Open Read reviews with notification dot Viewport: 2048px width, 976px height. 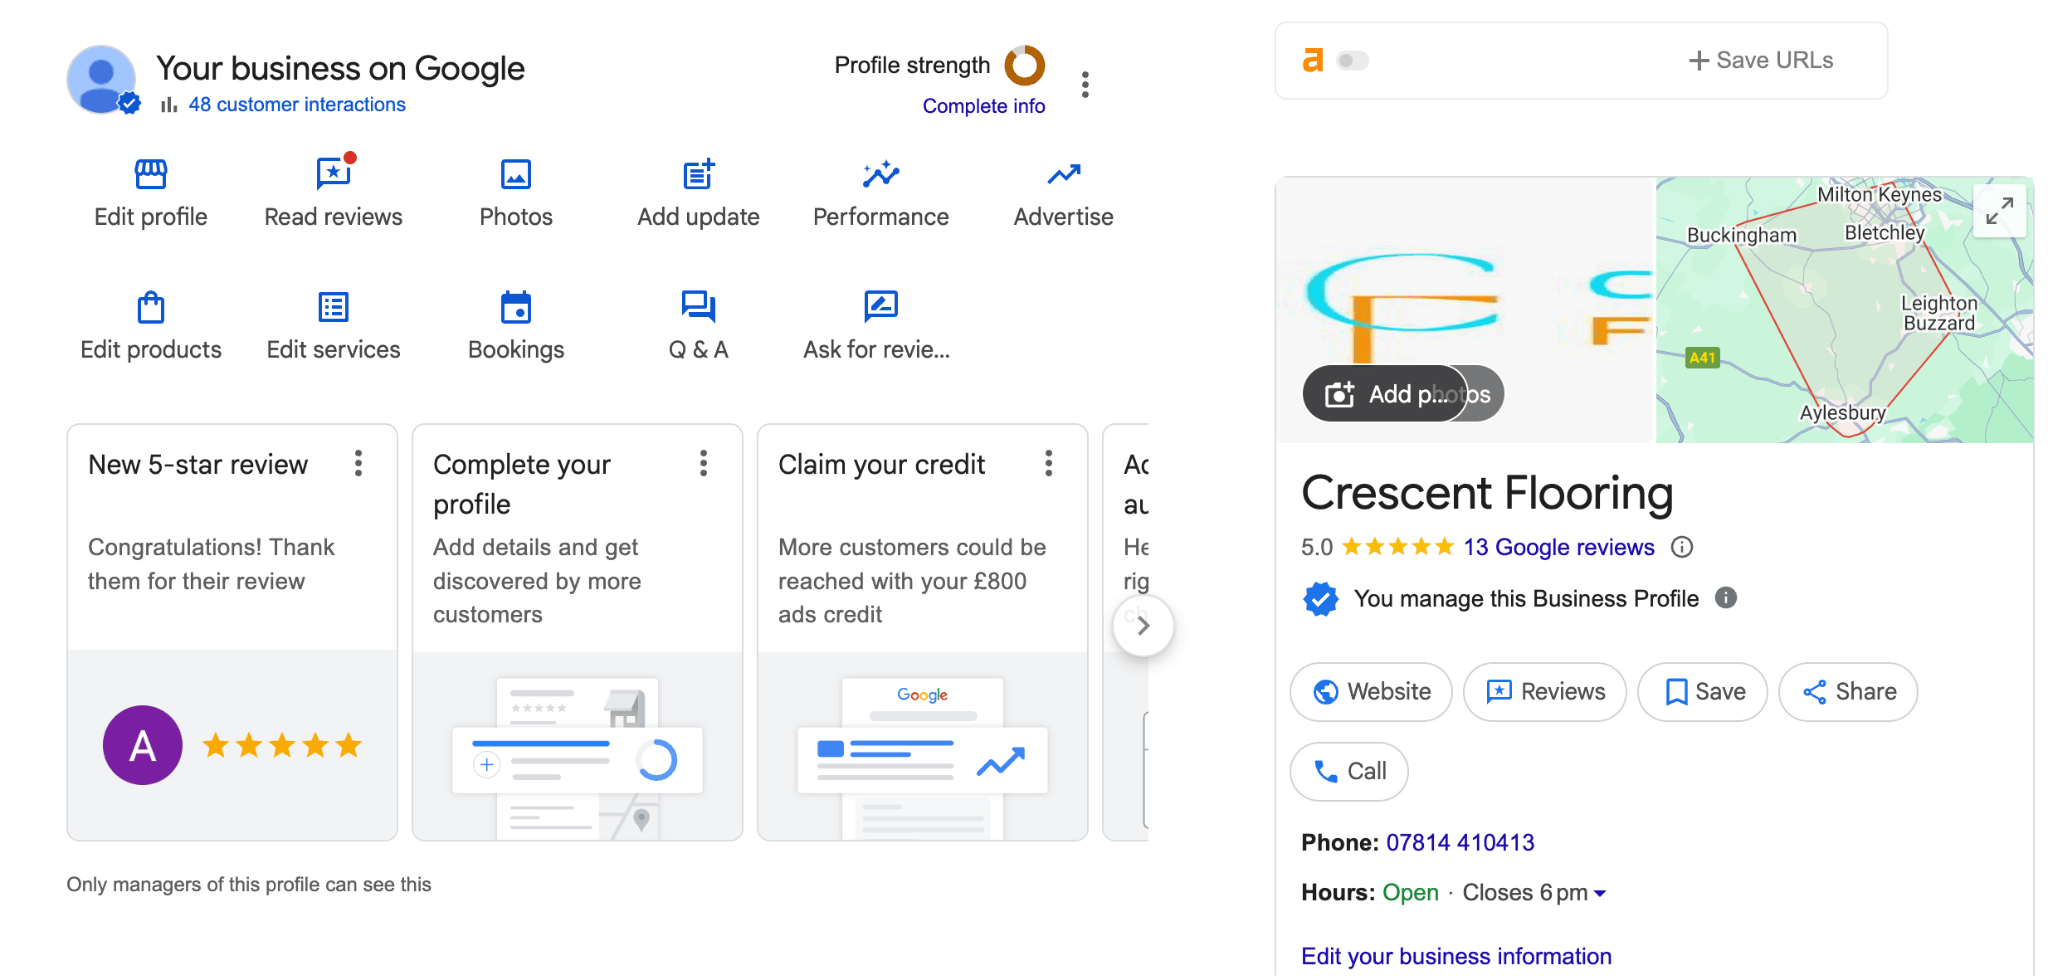(x=334, y=172)
